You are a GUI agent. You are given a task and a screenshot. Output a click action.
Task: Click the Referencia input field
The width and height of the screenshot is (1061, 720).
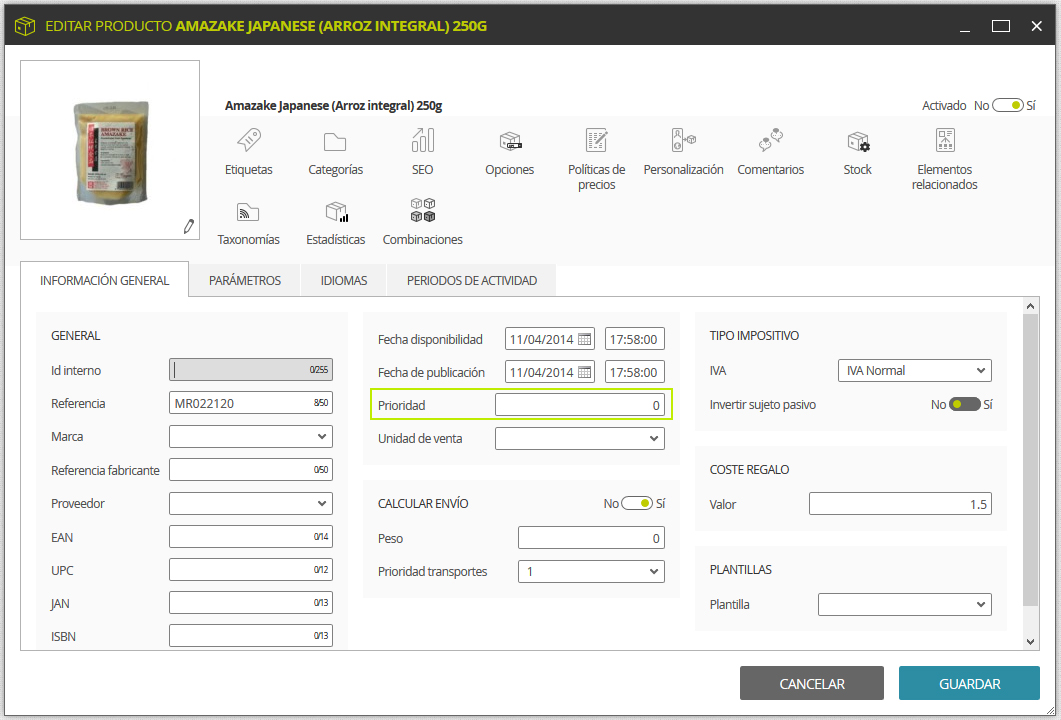coord(251,403)
